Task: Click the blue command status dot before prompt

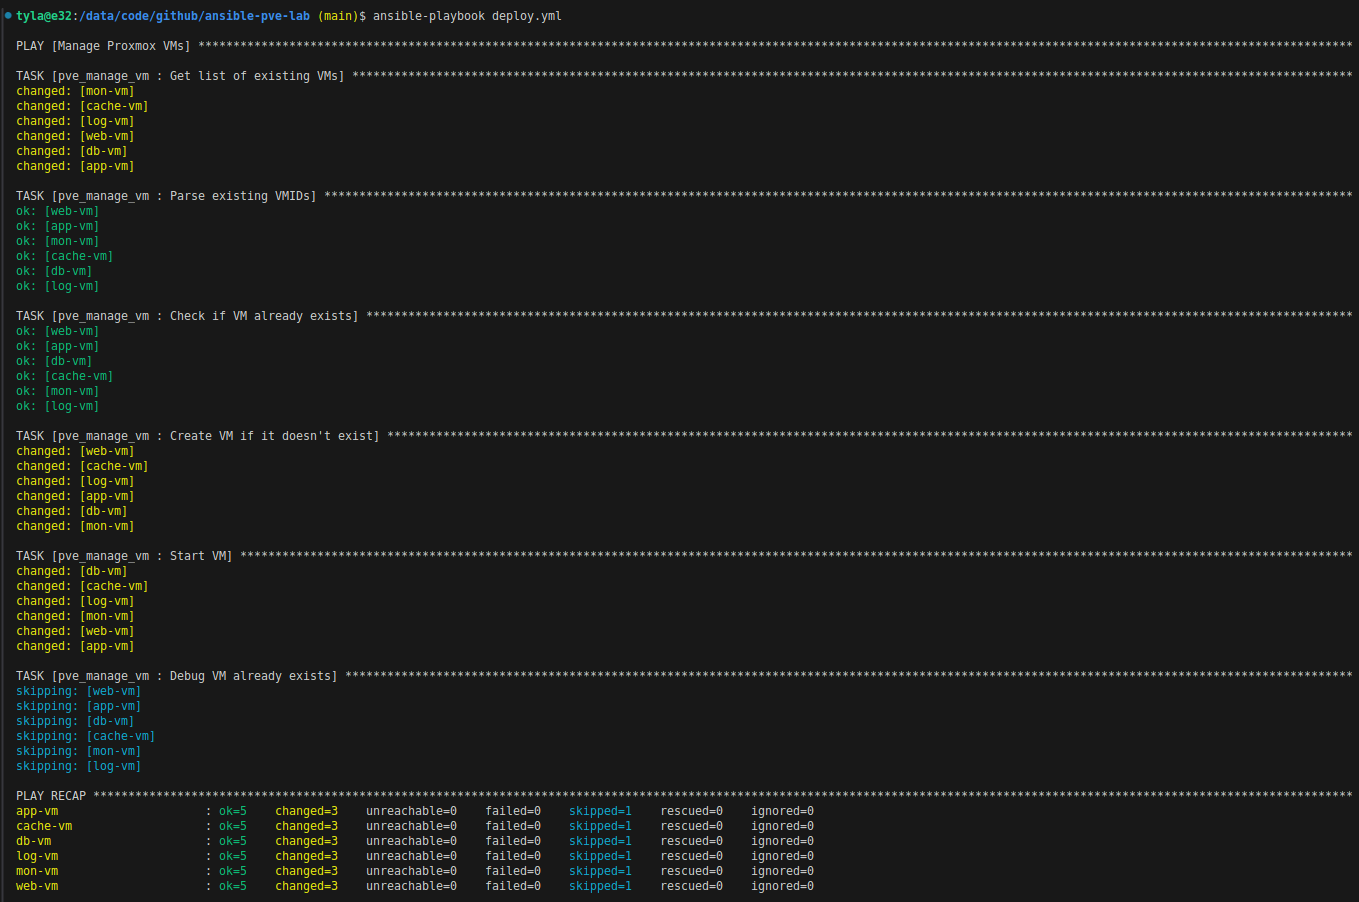Action: (8, 16)
